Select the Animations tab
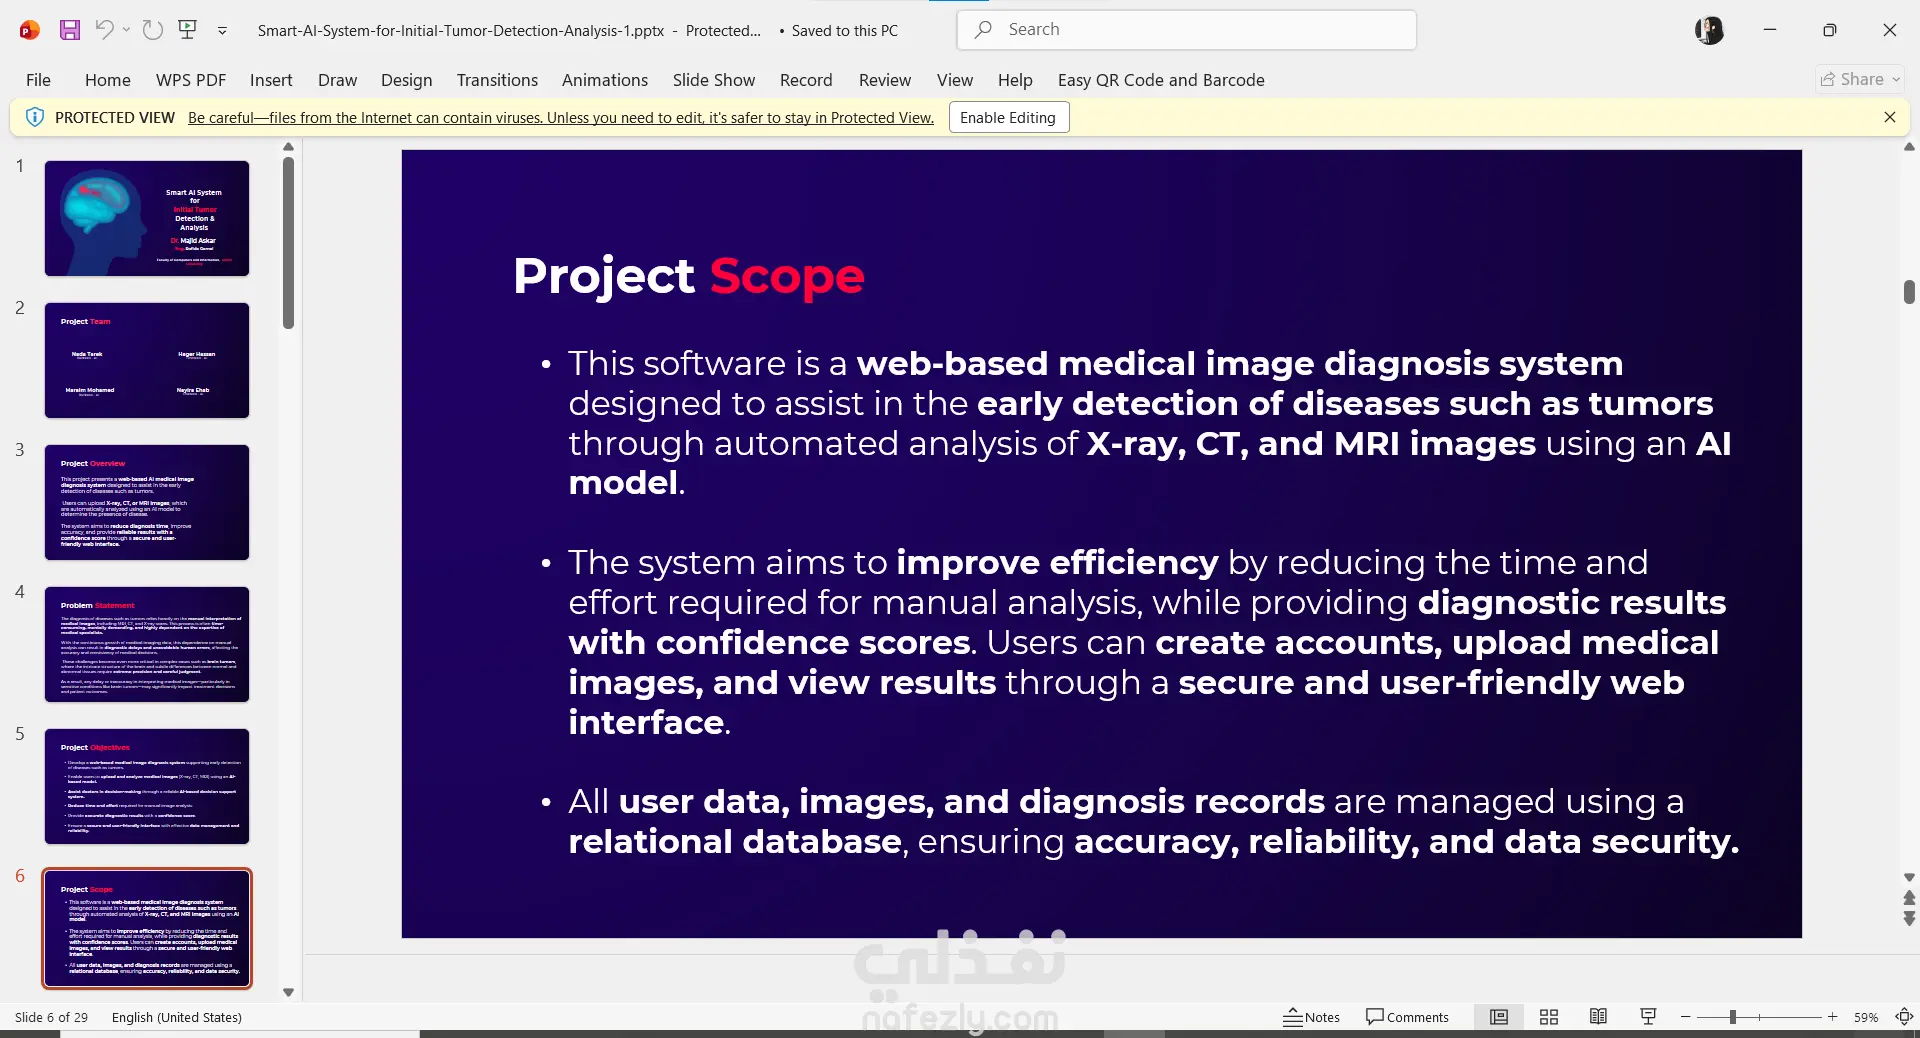The width and height of the screenshot is (1920, 1038). pos(605,80)
